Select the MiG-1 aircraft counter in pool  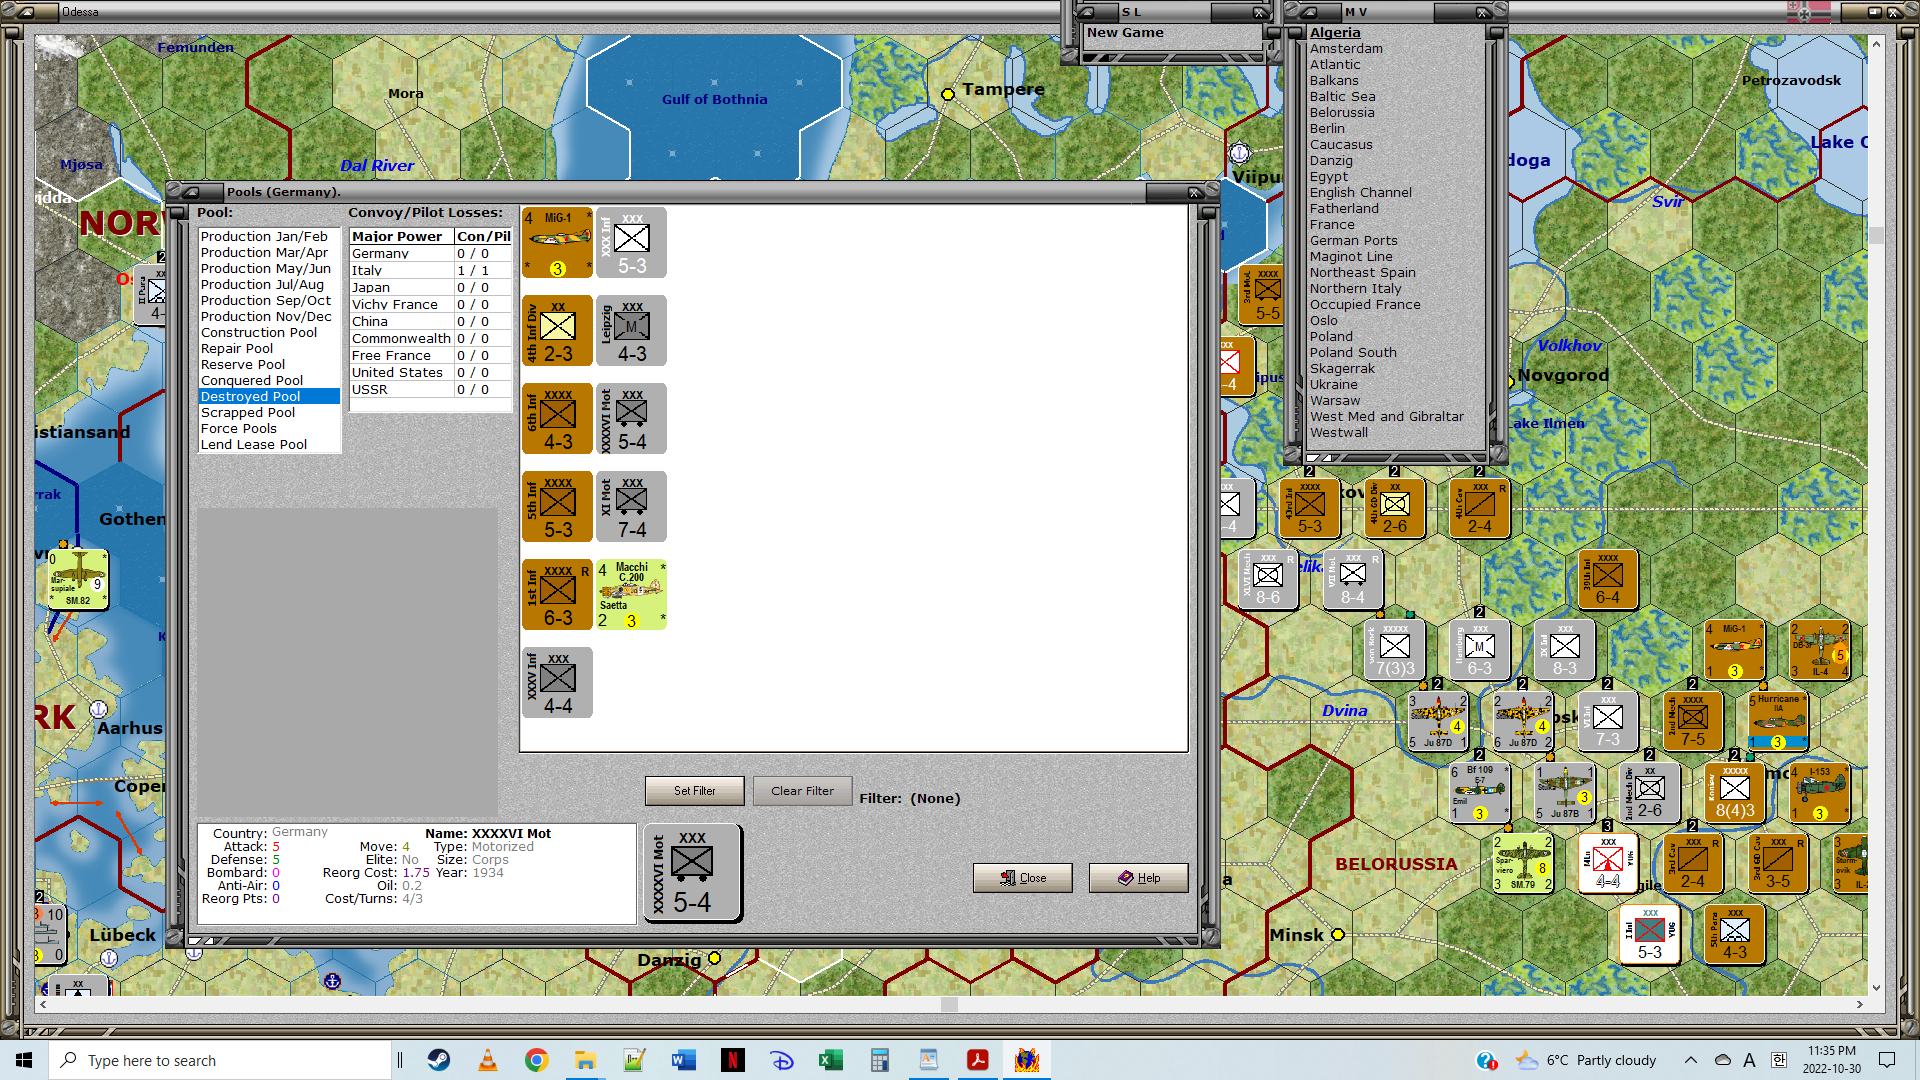[x=557, y=243]
